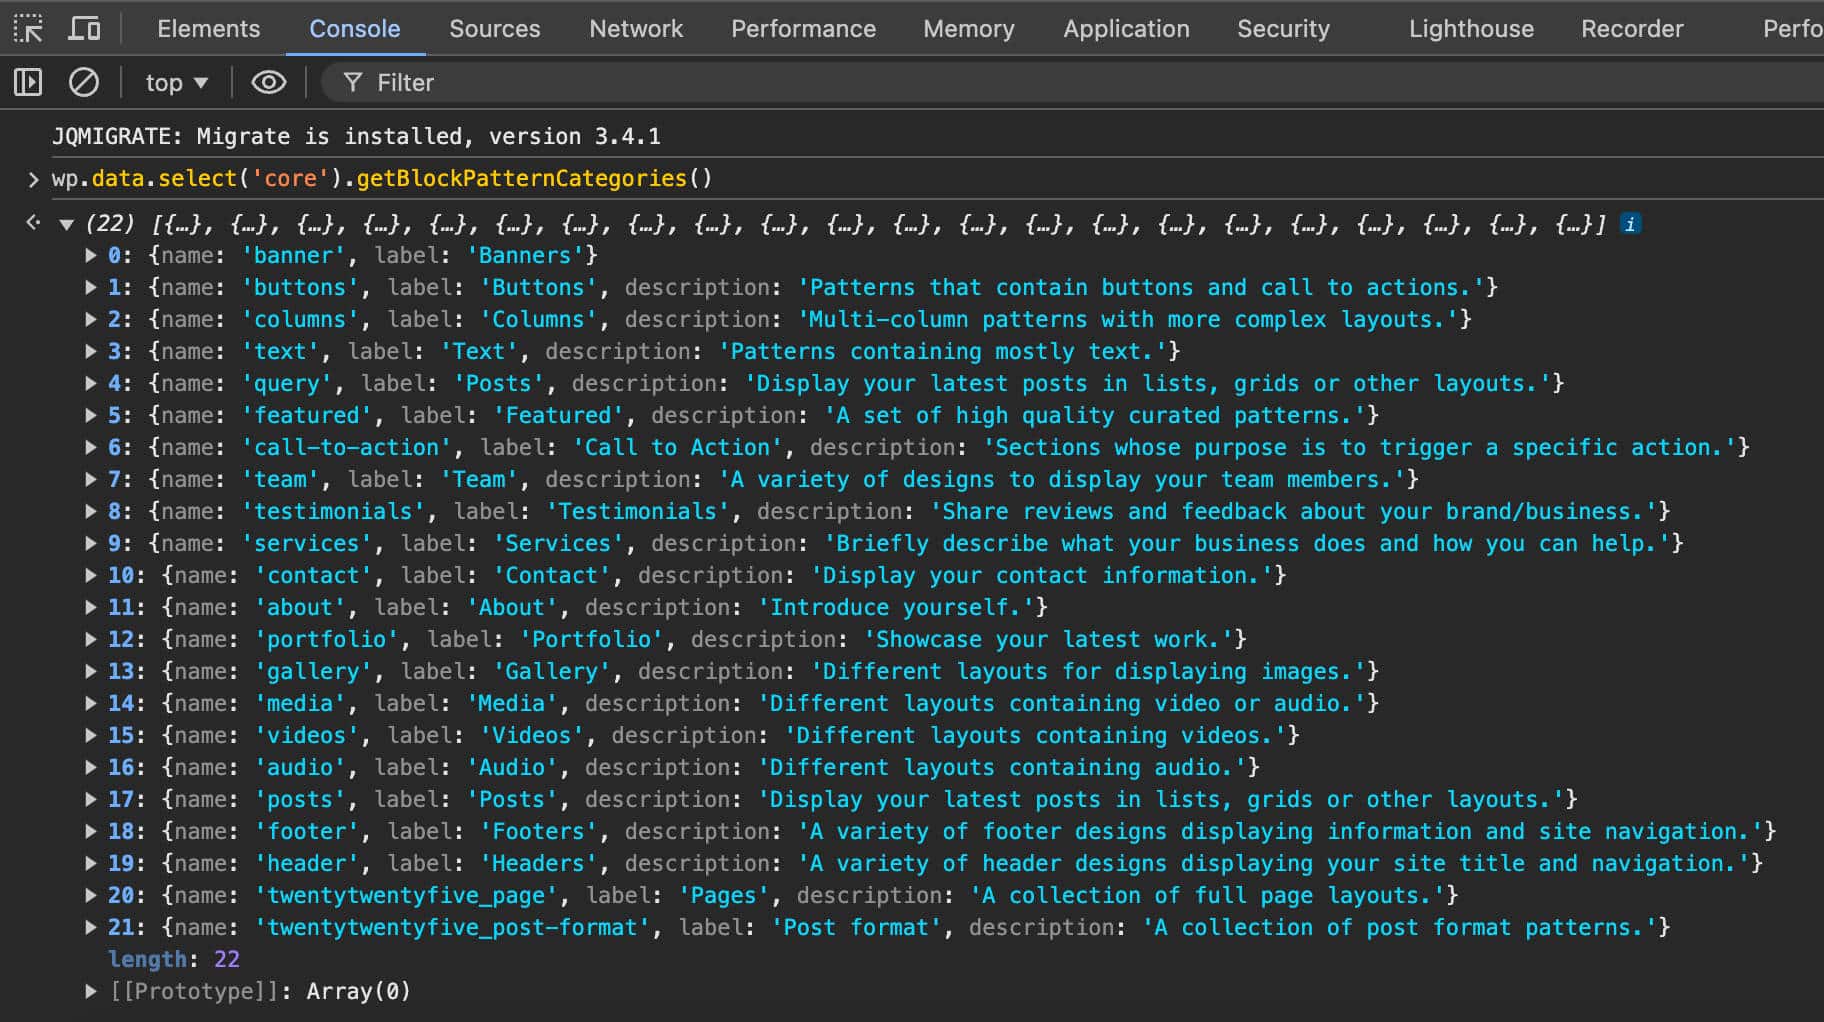The width and height of the screenshot is (1824, 1022).
Task: Expand the [[Prototype]] Array(0) entry
Action: (91, 991)
